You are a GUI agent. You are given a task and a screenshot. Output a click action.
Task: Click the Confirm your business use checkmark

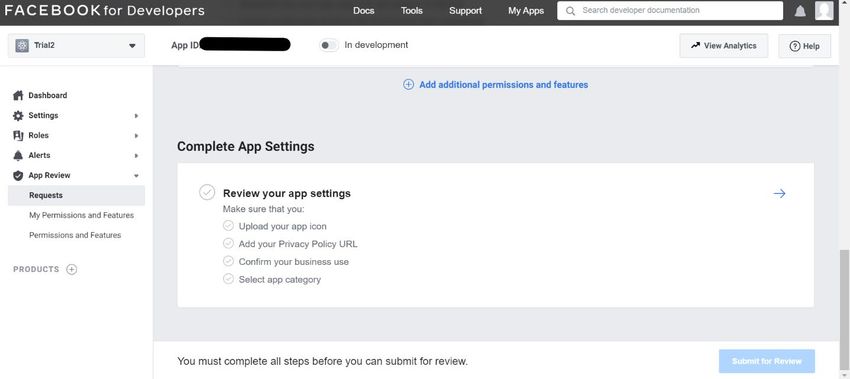point(228,261)
